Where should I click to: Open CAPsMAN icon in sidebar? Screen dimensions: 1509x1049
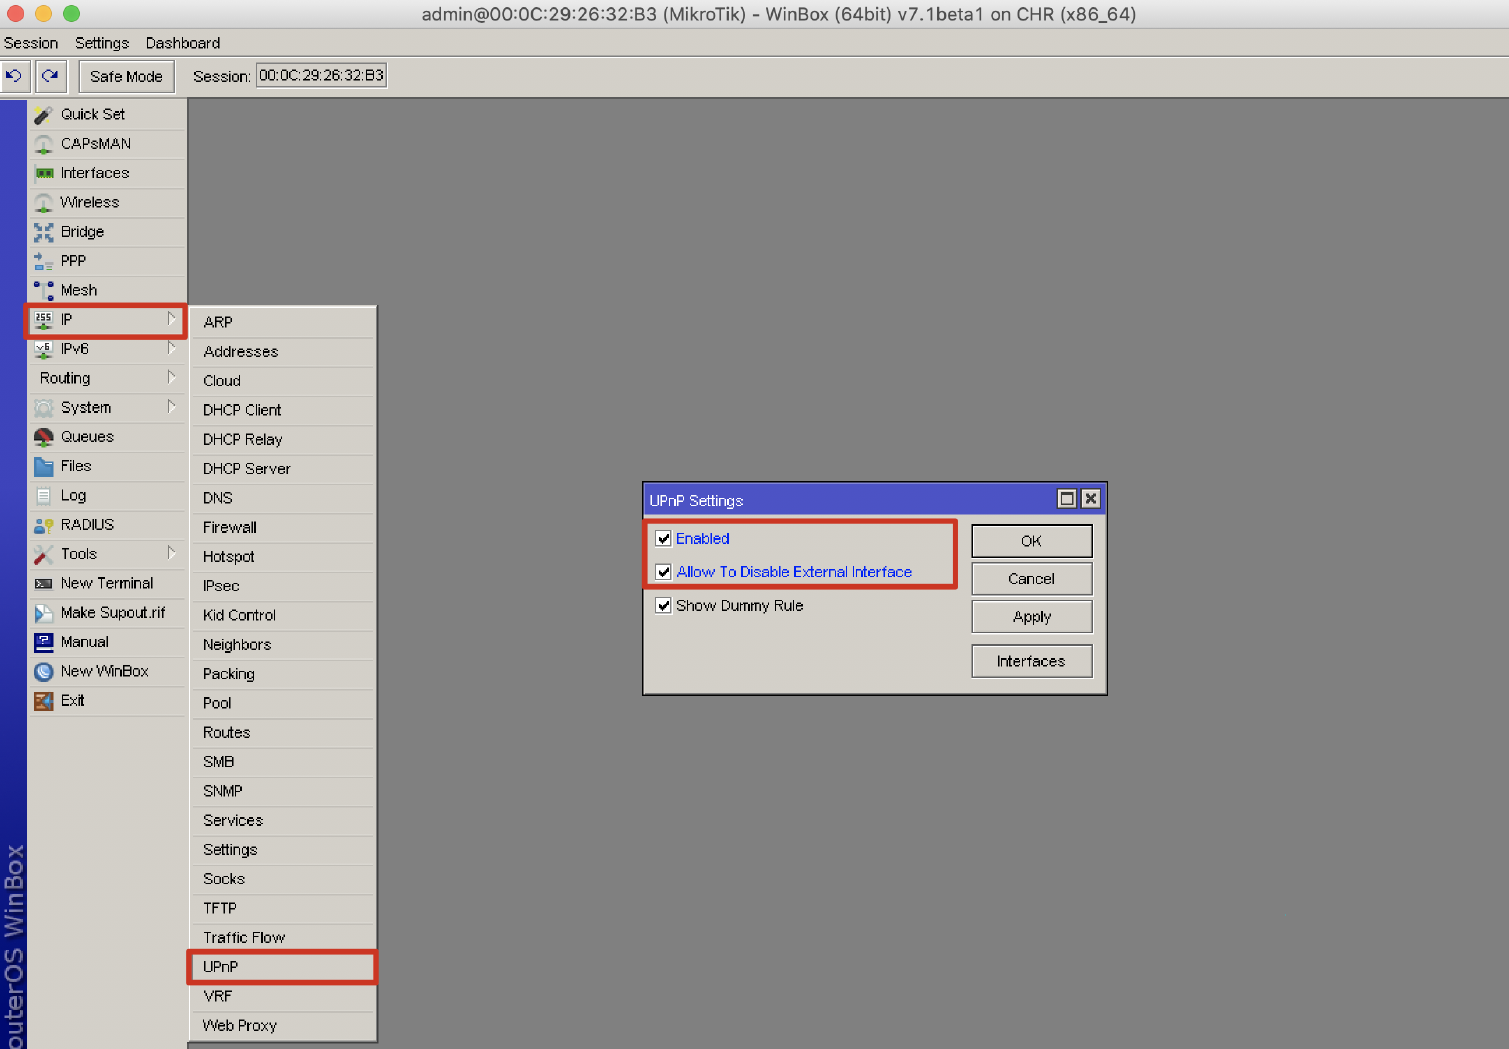[x=43, y=144]
